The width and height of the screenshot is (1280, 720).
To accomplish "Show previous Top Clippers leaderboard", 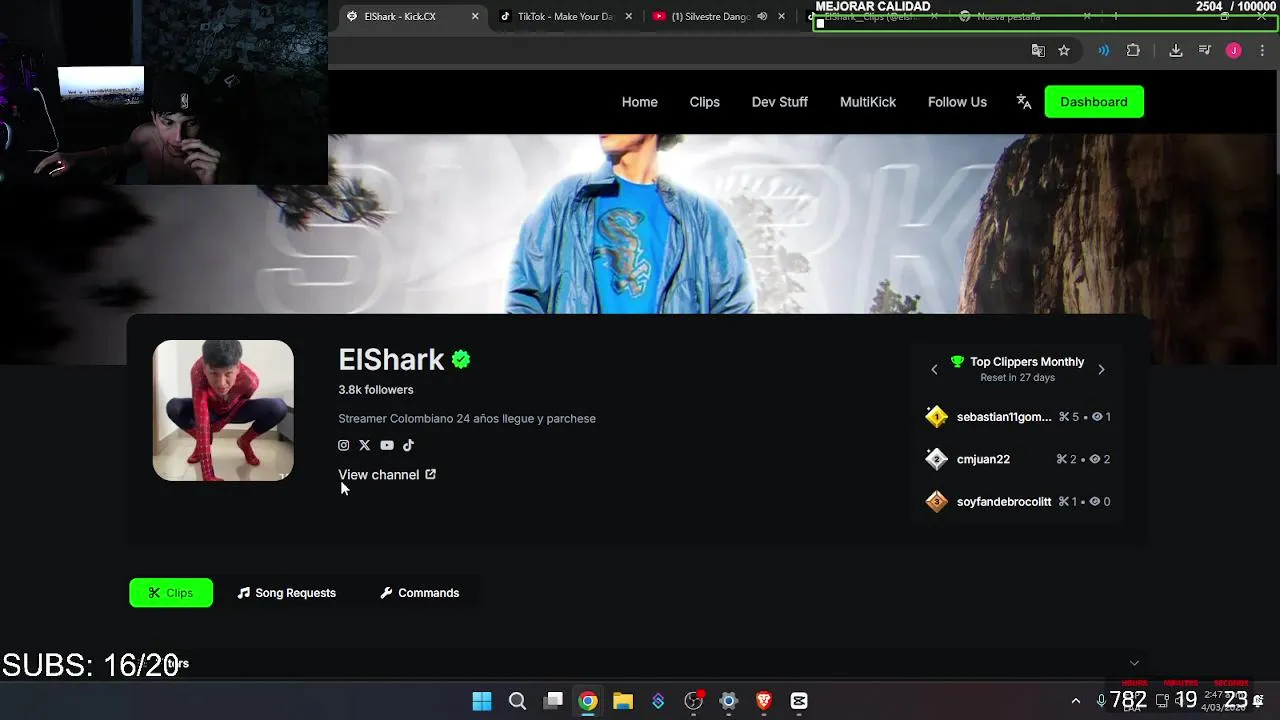I will (x=934, y=370).
